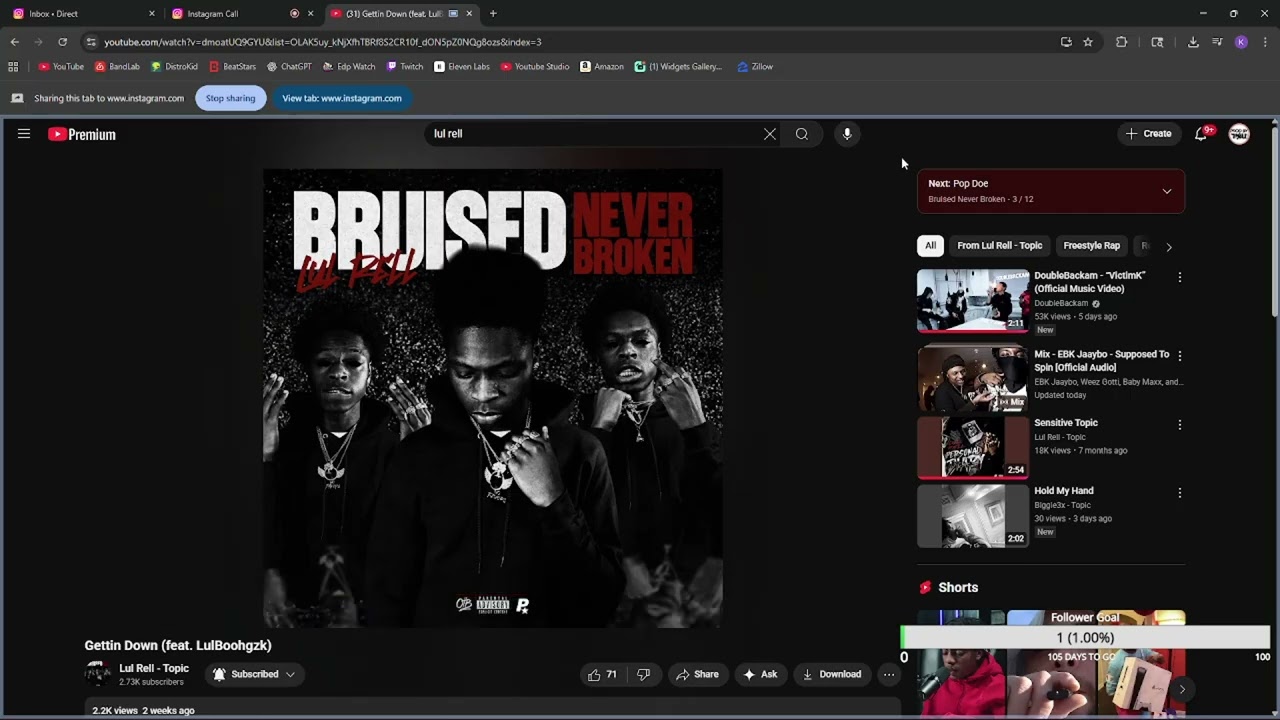Open the Create button

point(1148,134)
